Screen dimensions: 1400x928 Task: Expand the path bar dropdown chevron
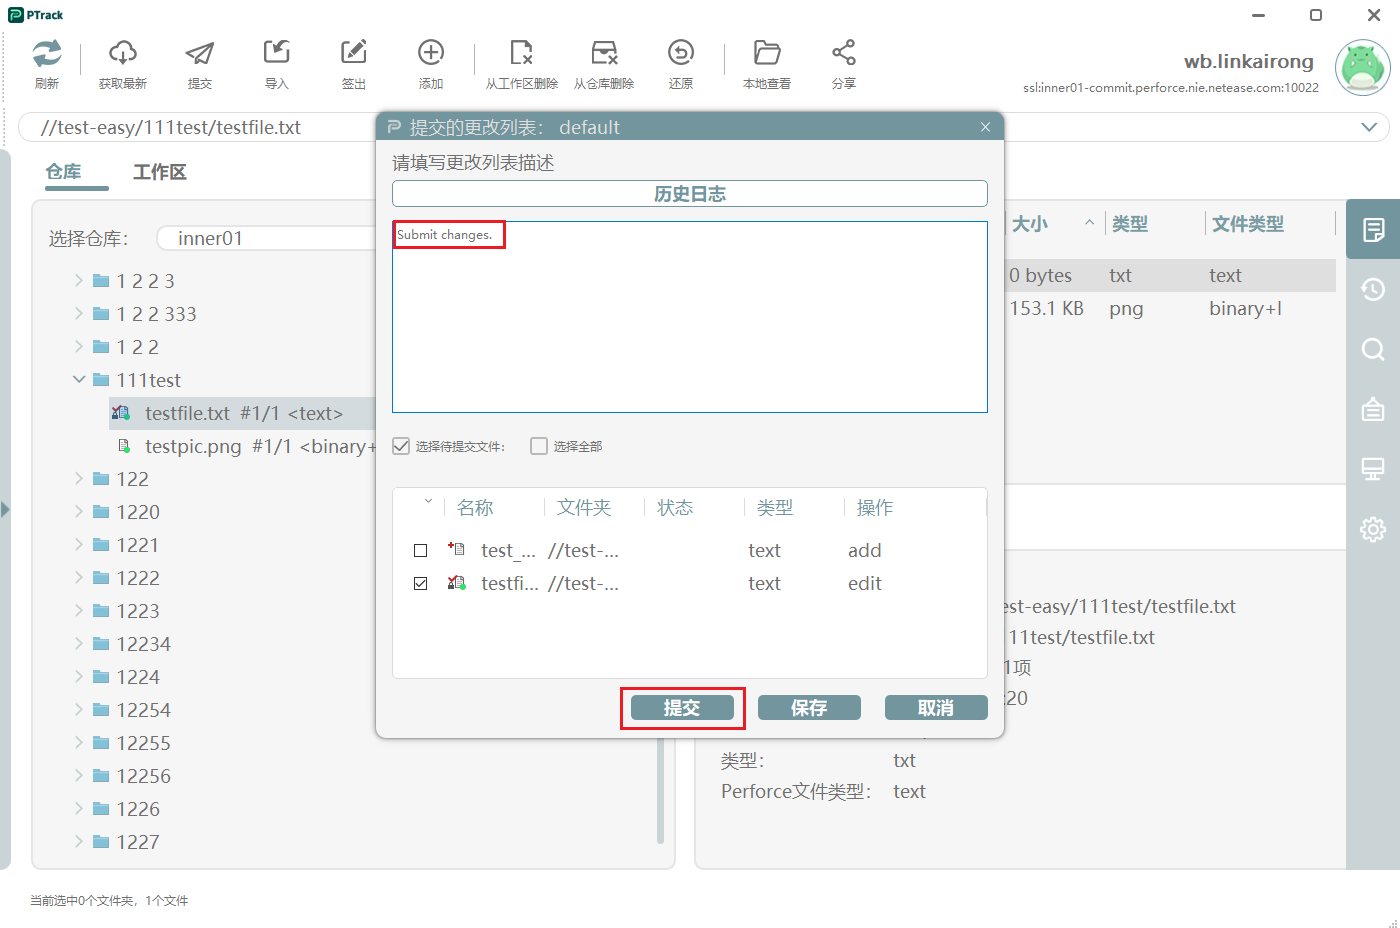click(x=1369, y=127)
